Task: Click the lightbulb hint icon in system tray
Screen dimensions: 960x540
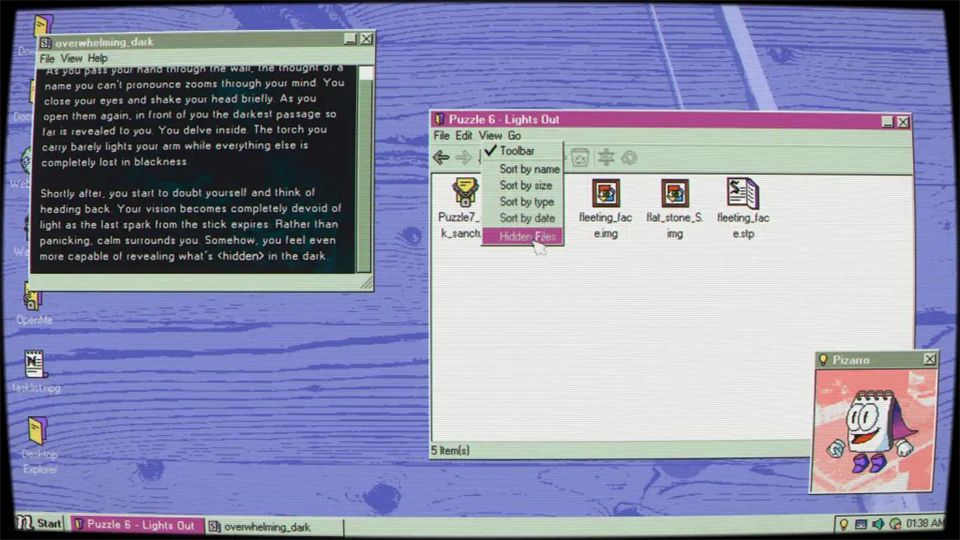Action: click(844, 524)
